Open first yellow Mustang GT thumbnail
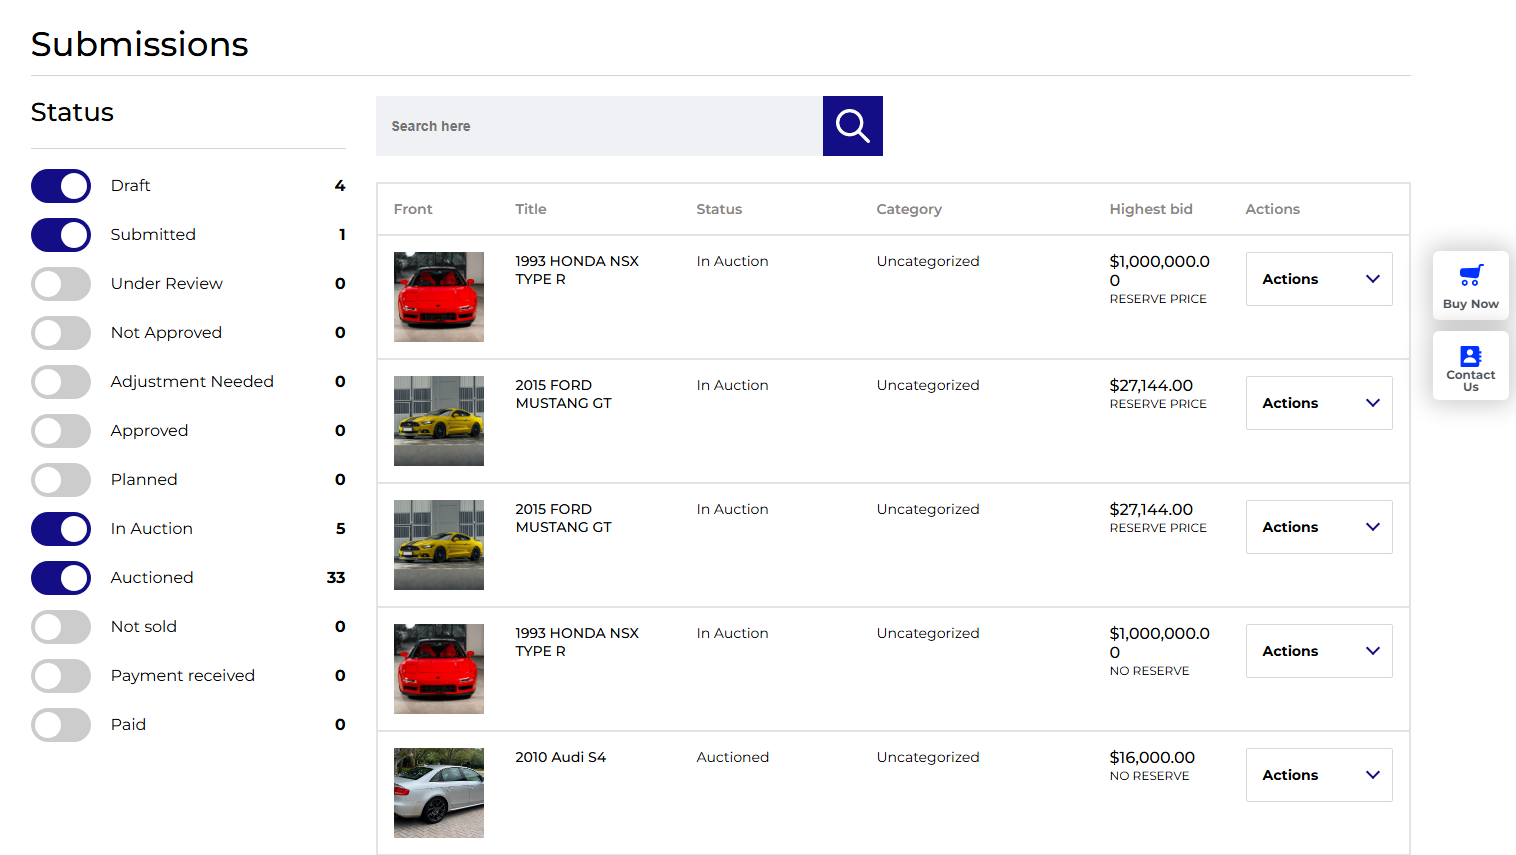Screen dimensions: 1516x855 (x=439, y=421)
